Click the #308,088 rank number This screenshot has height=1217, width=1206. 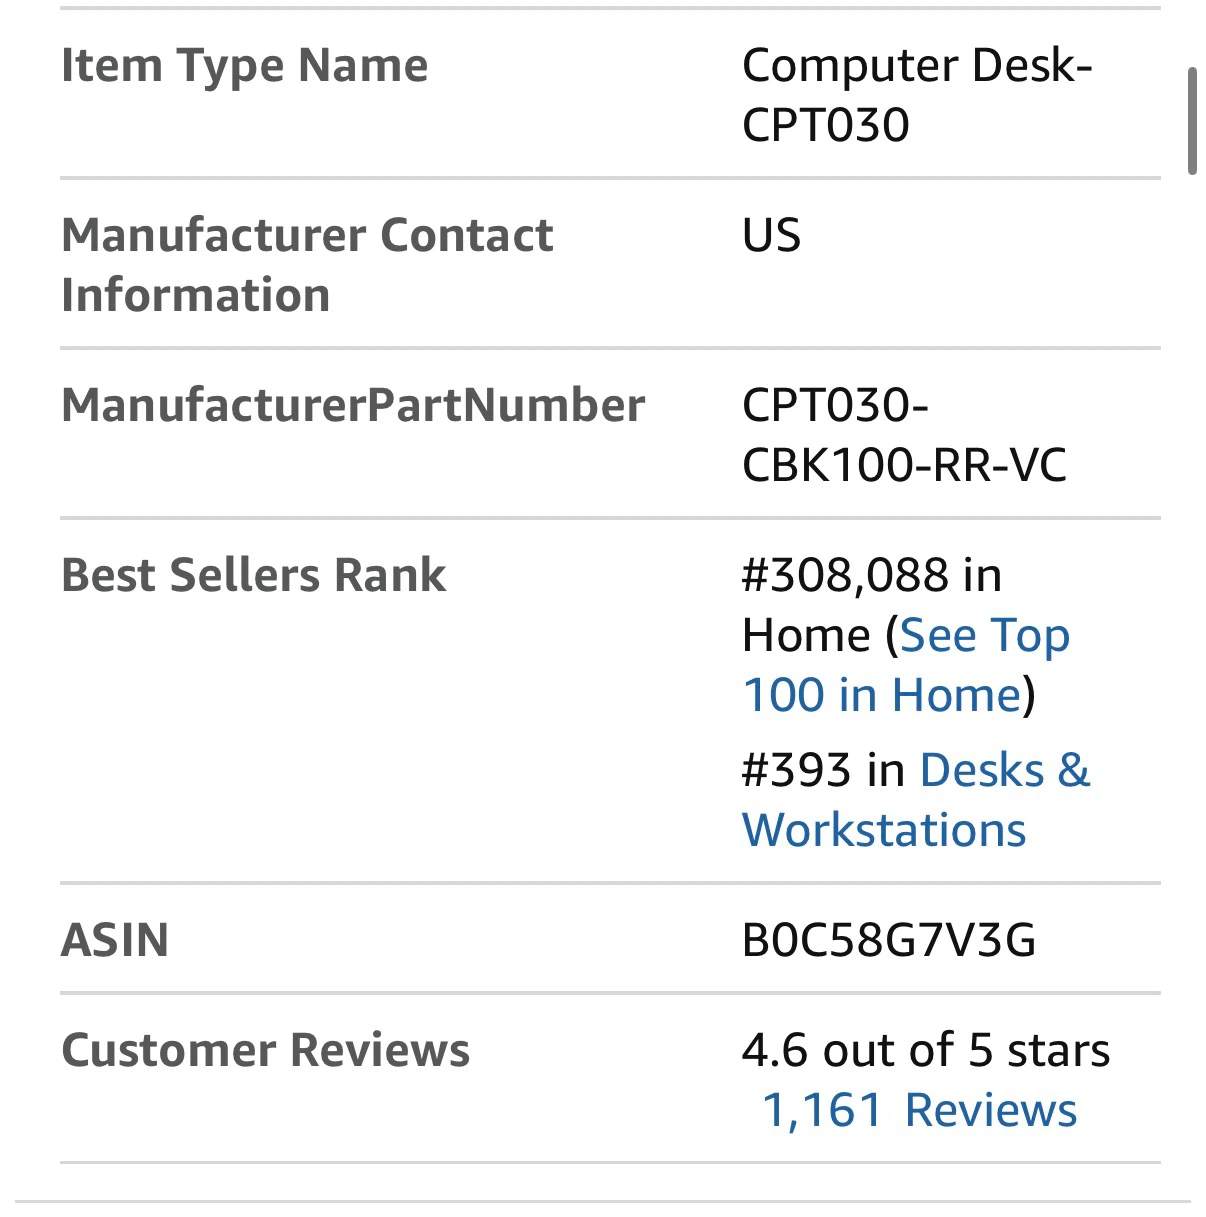[x=845, y=575]
